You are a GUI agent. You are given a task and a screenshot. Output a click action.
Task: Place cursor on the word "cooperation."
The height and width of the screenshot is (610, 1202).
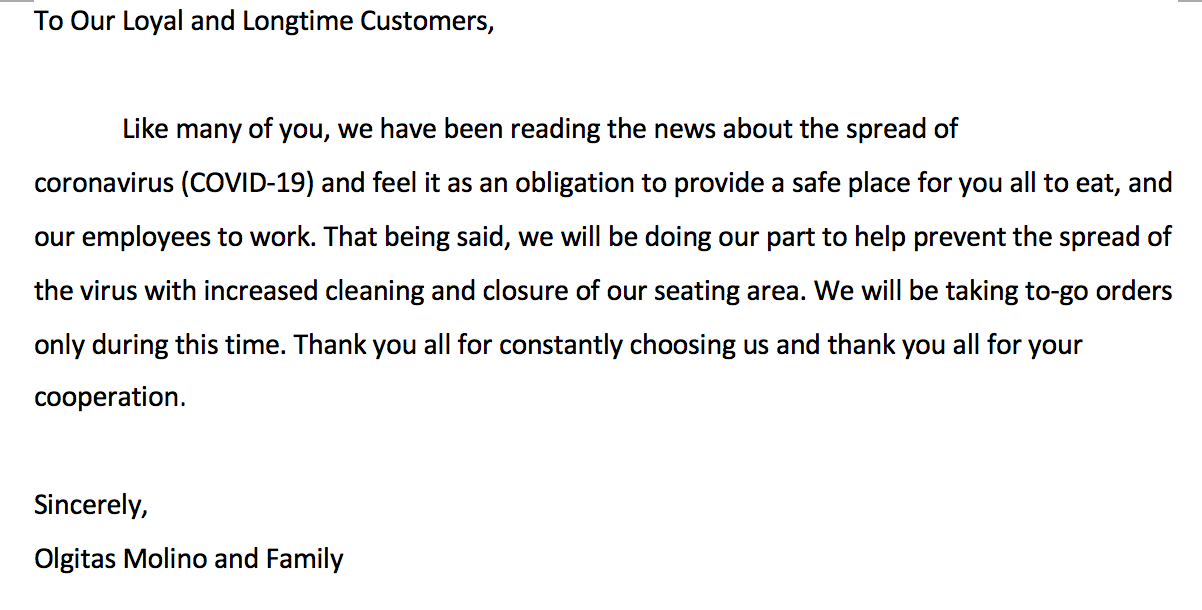[x=110, y=398]
